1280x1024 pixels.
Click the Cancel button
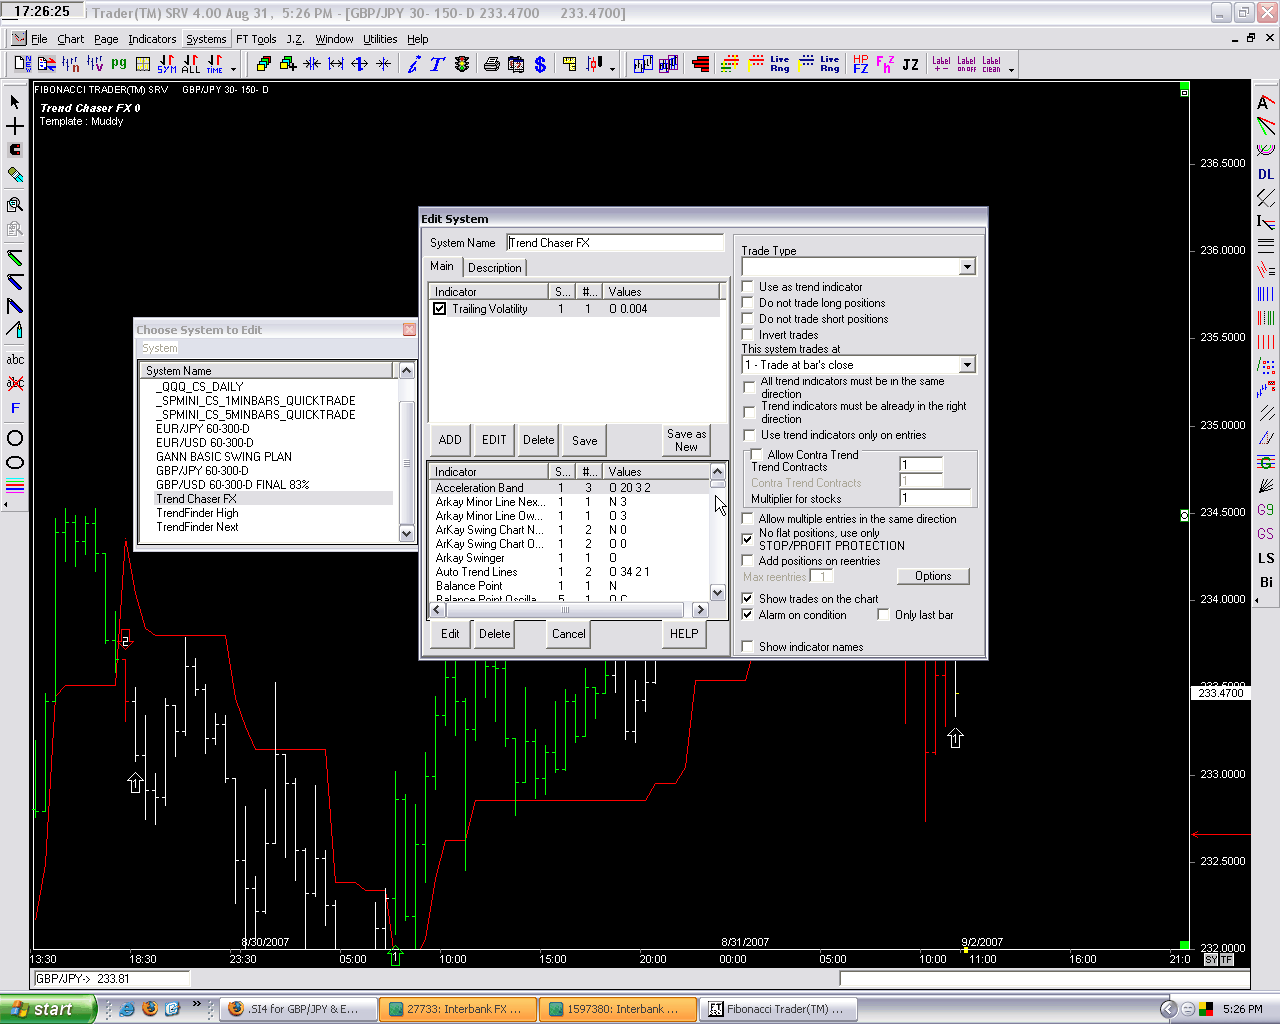click(569, 634)
